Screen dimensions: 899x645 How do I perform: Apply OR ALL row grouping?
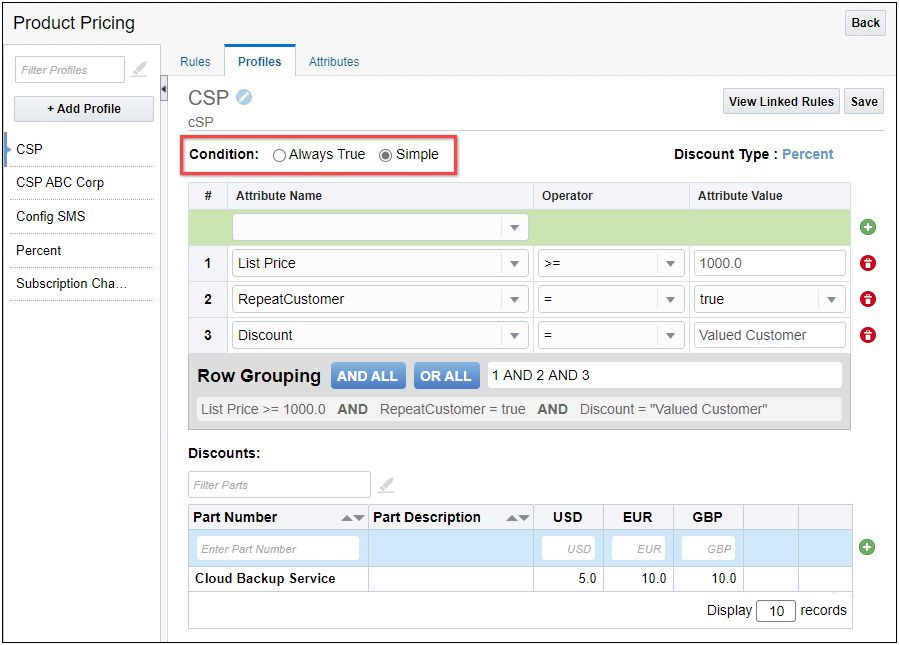(x=446, y=375)
